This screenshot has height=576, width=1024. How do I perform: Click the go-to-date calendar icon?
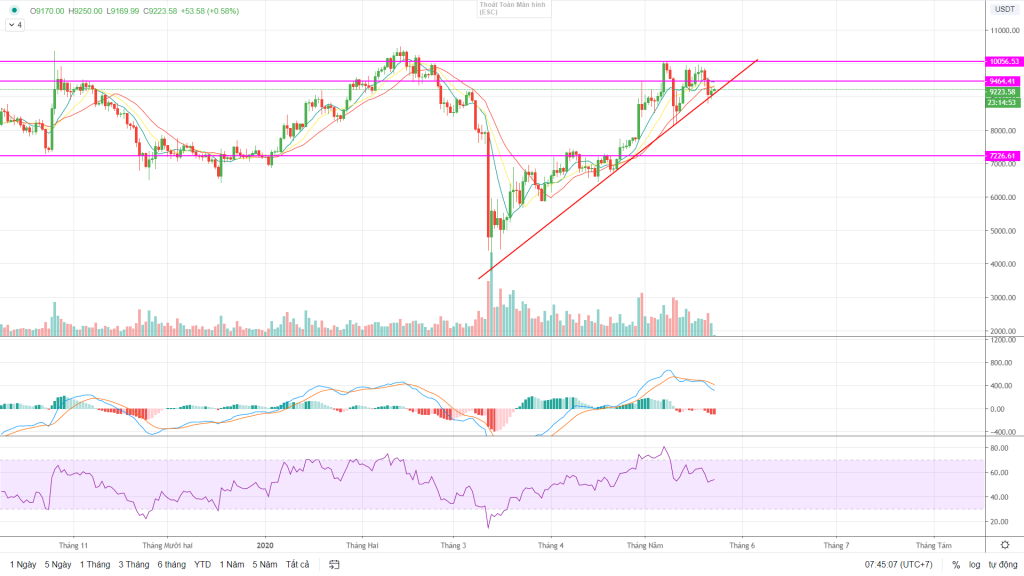pos(335,565)
